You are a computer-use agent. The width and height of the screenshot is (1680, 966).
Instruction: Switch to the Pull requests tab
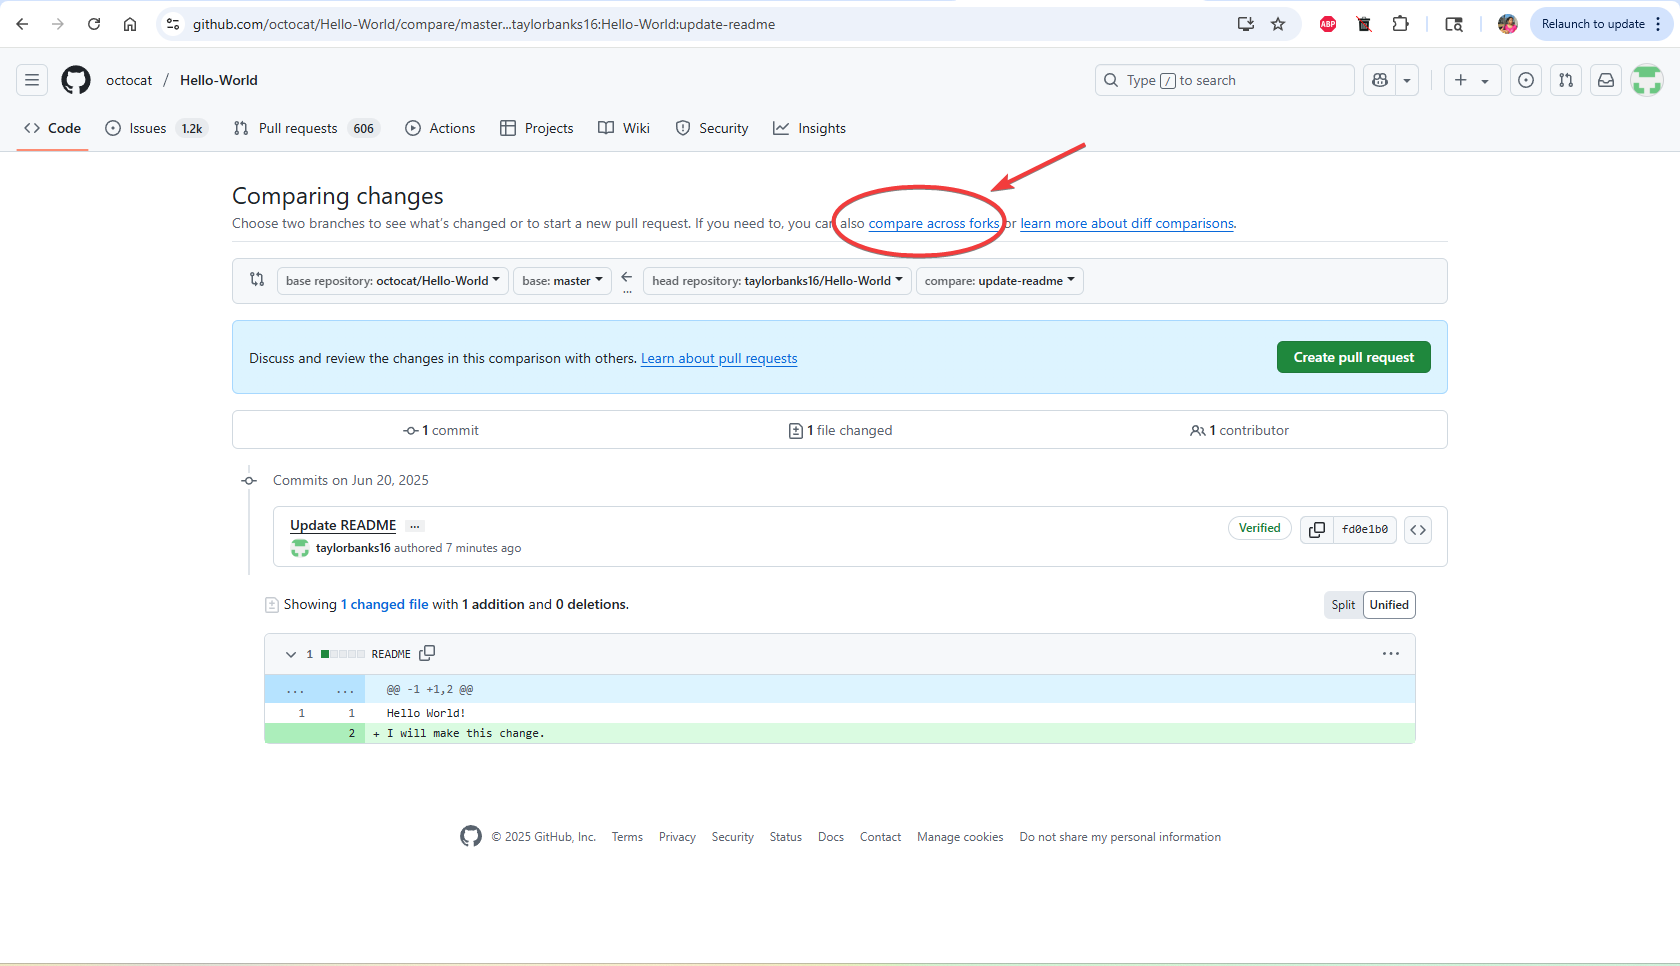[x=306, y=128]
